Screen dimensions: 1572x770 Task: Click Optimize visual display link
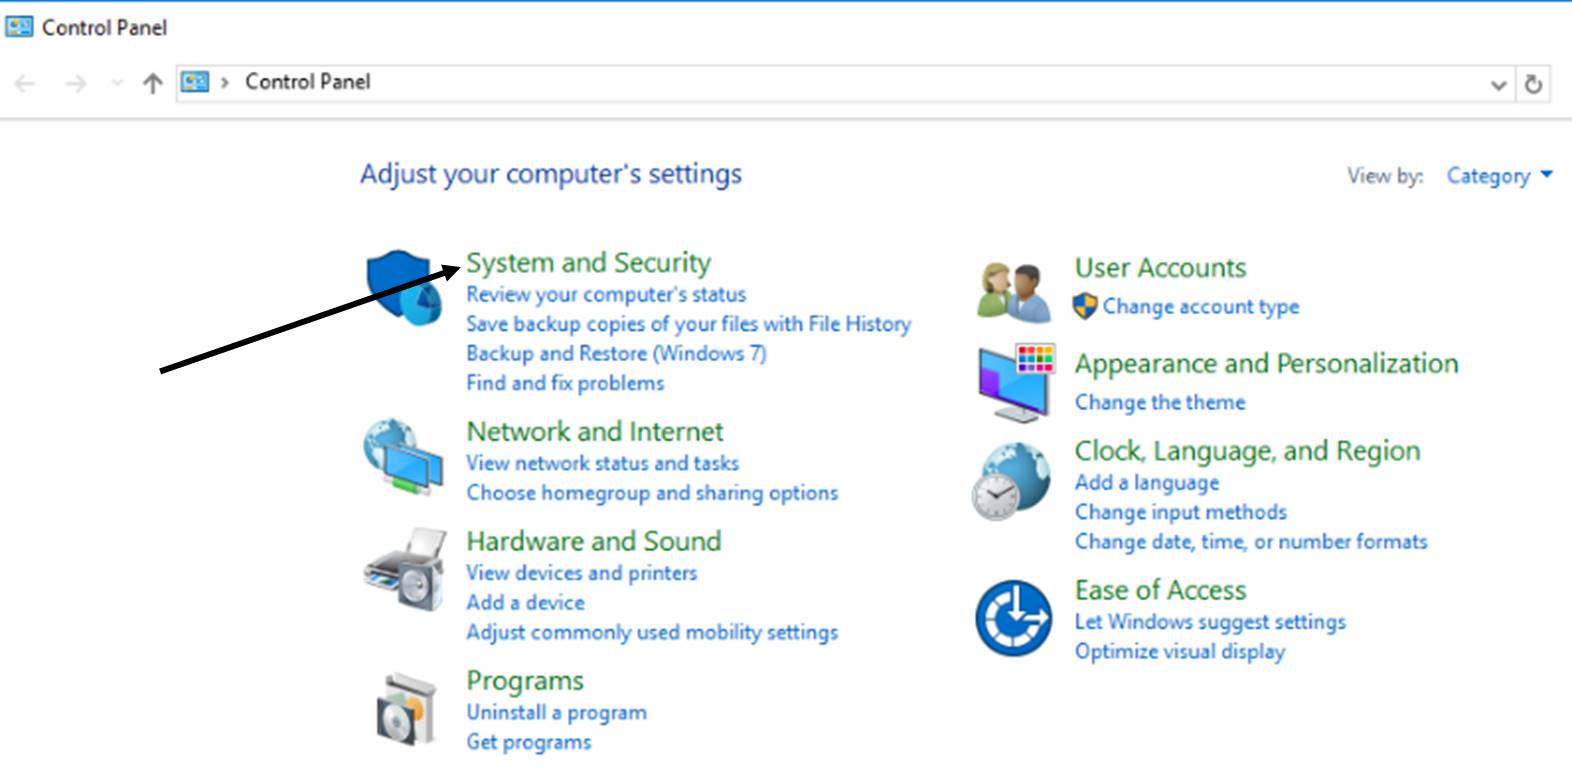point(1180,652)
